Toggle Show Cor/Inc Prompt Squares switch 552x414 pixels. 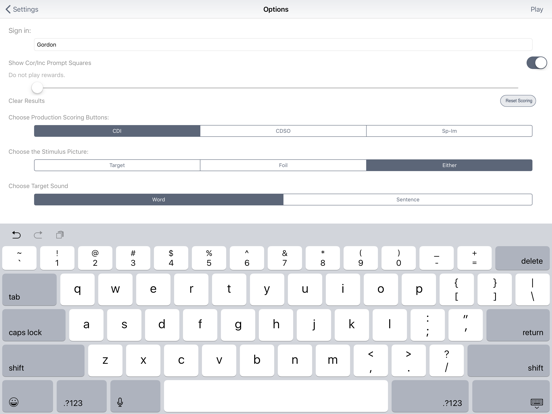[x=537, y=63]
